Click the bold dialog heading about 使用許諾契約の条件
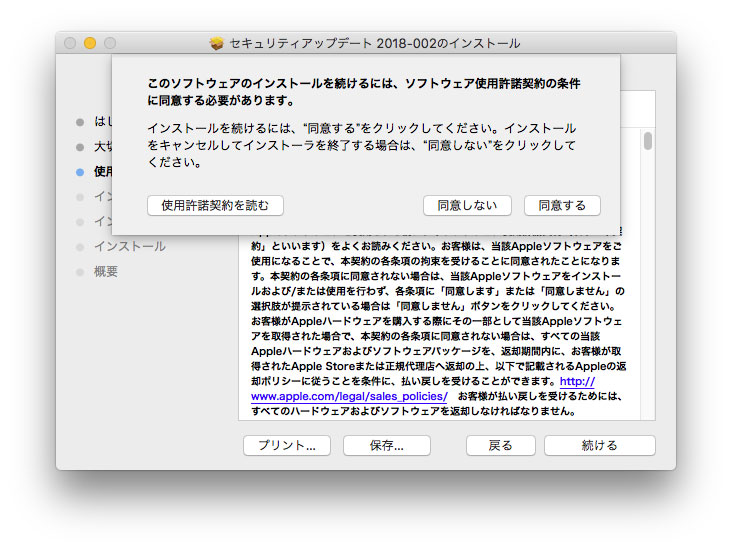This screenshot has height=550, width=732. click(x=364, y=92)
